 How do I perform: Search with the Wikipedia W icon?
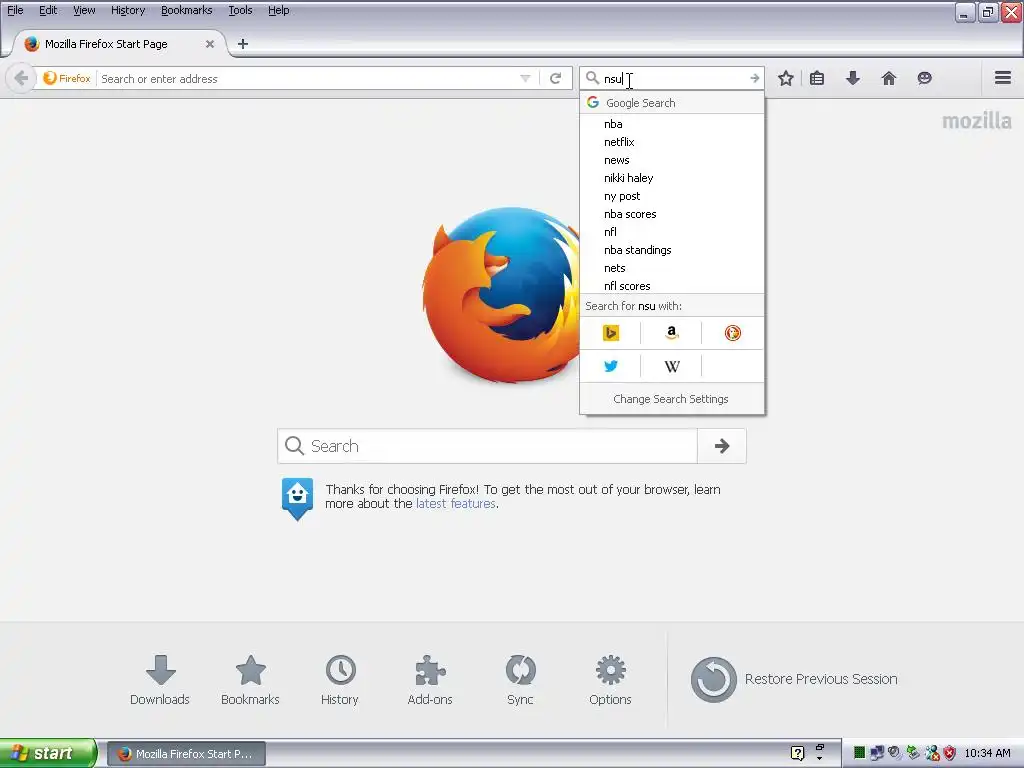(x=671, y=366)
